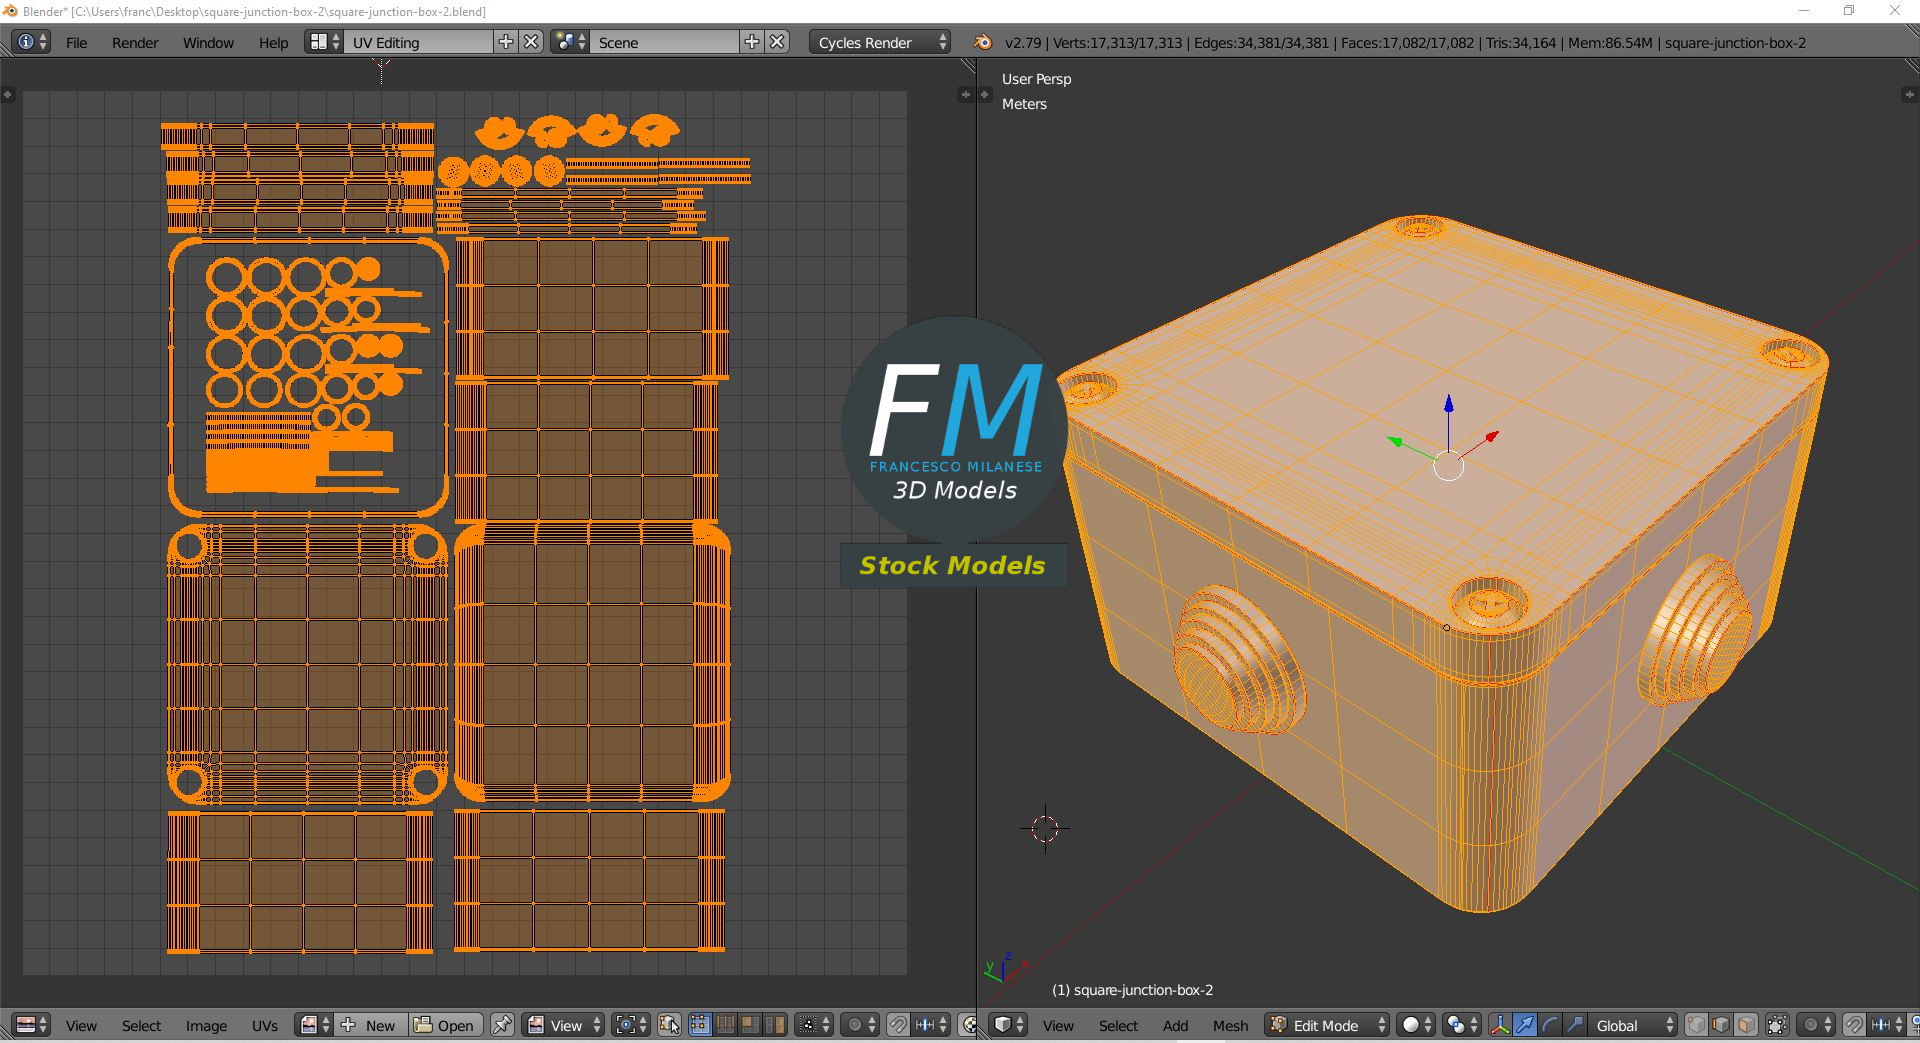Expand UV editor left panel plus

[x=7, y=94]
